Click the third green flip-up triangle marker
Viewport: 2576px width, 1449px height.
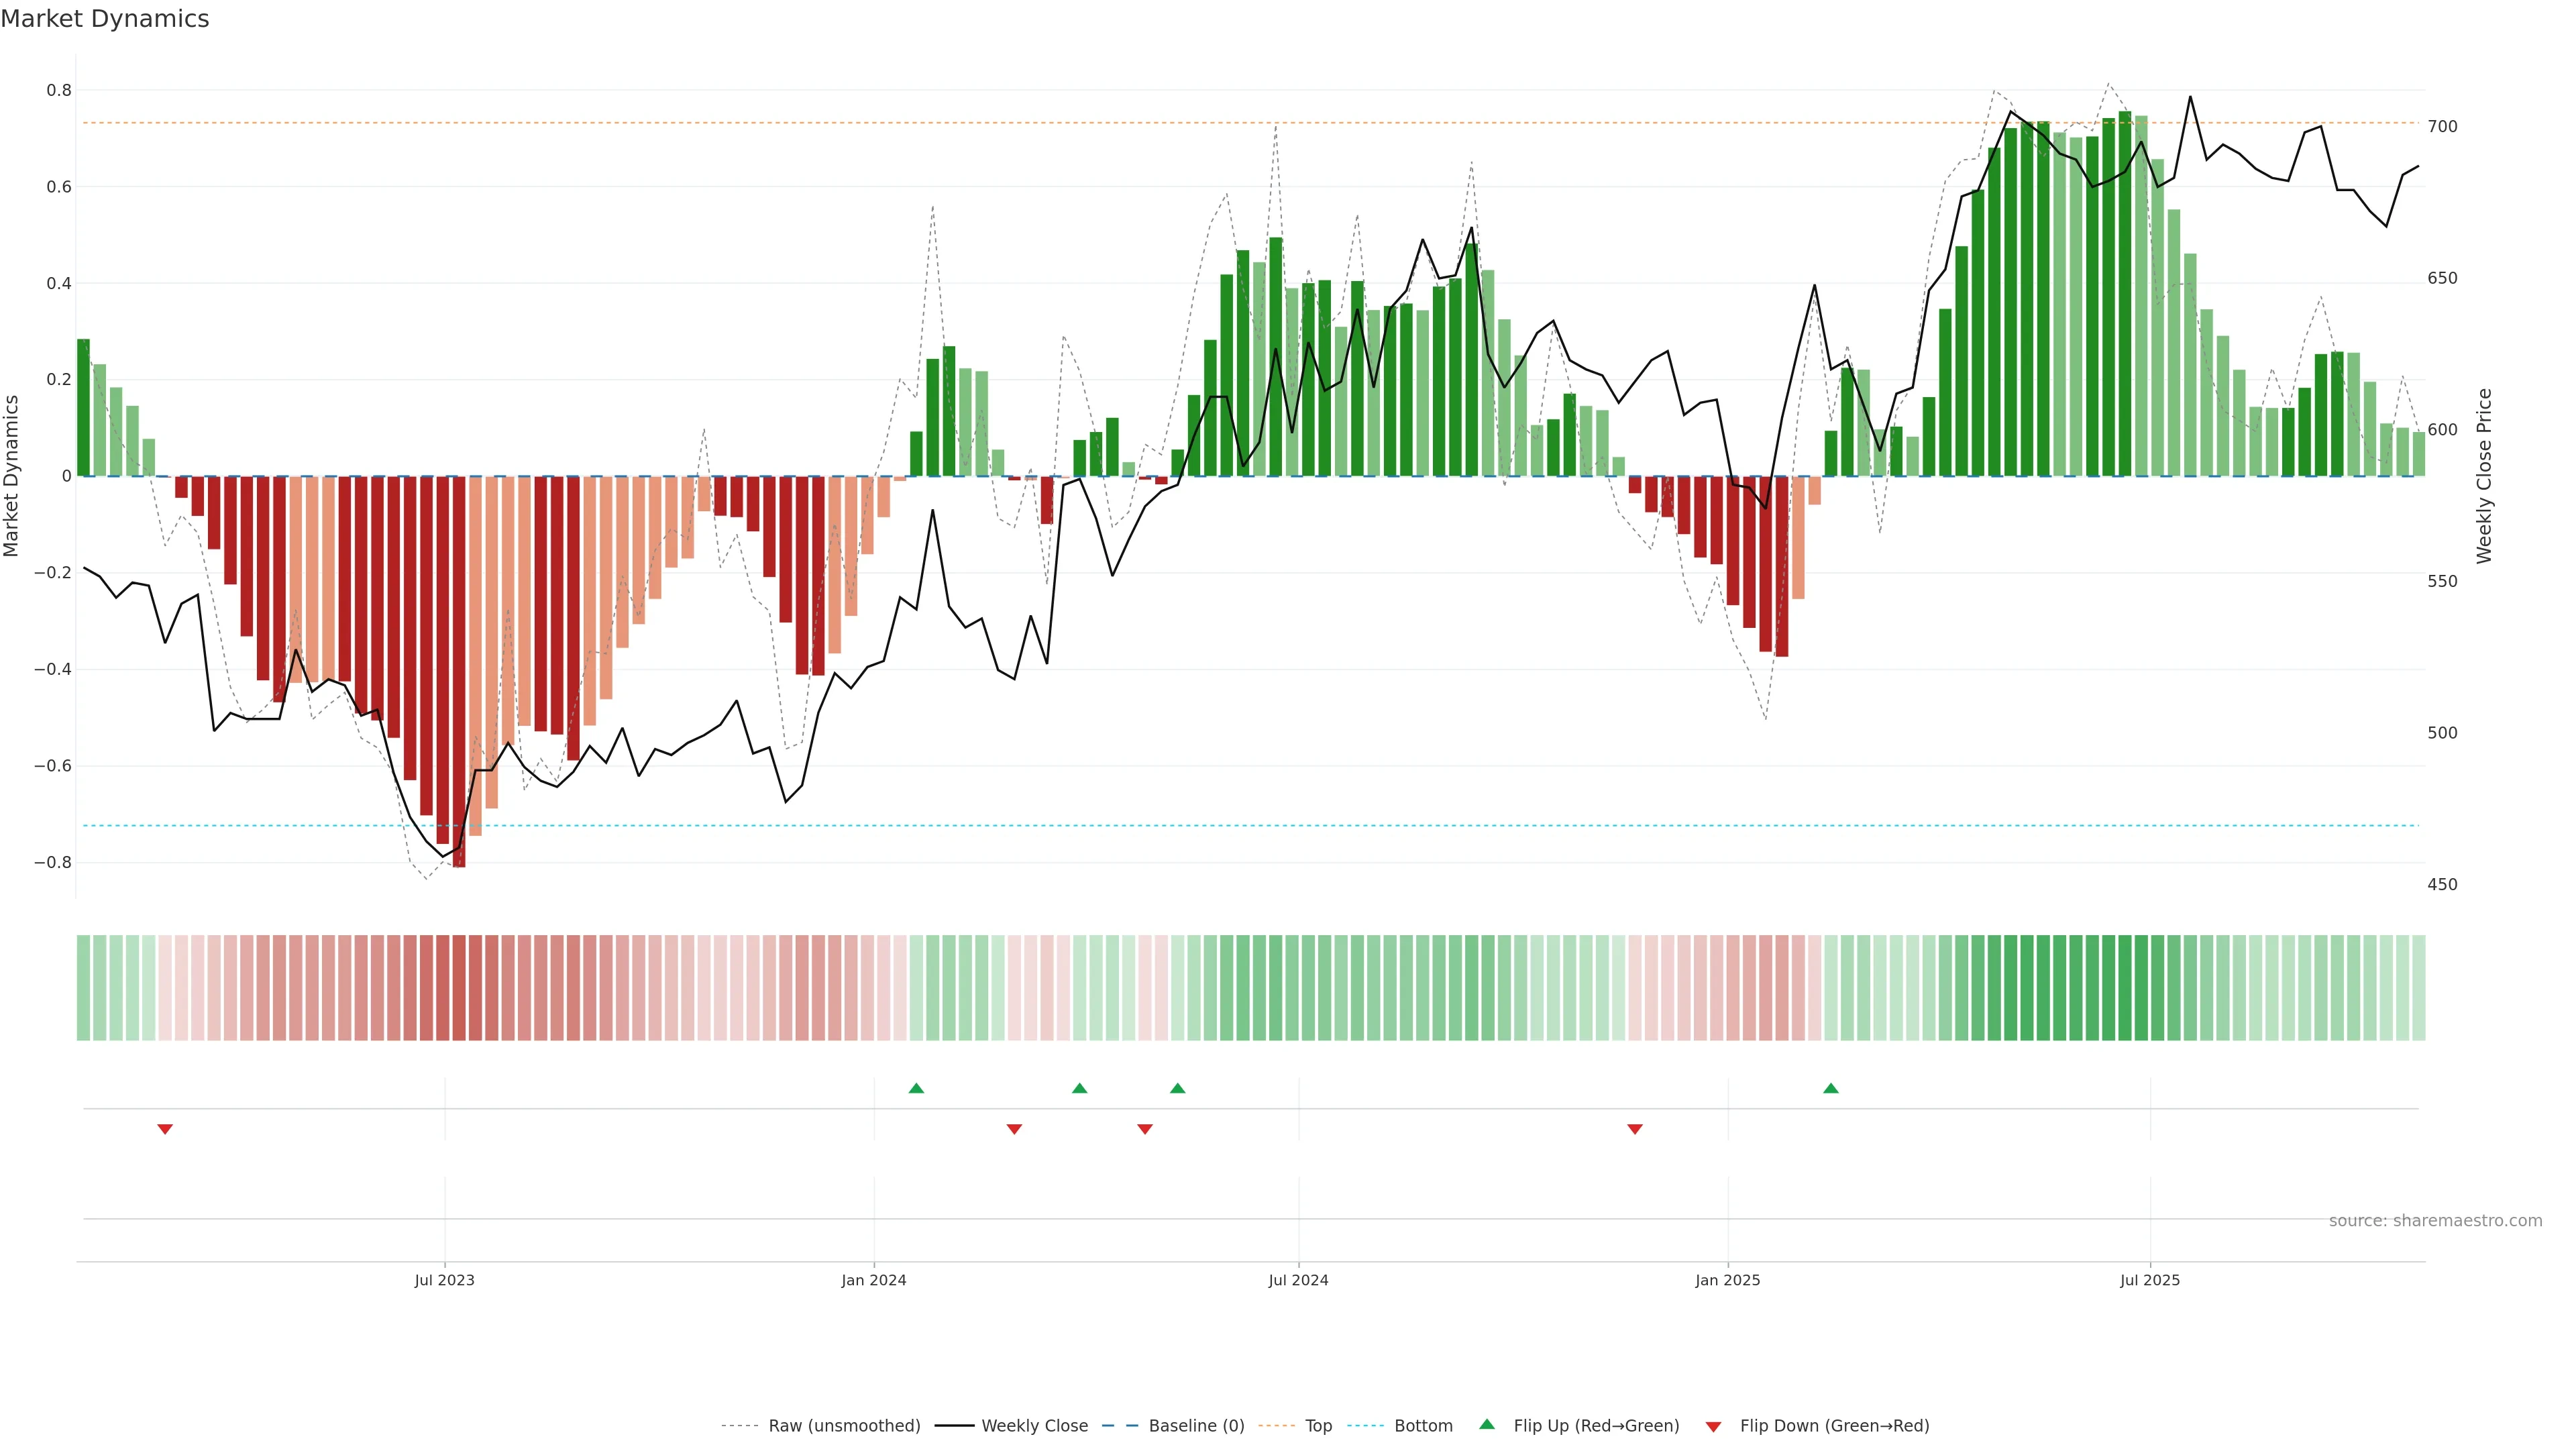pyautogui.click(x=1177, y=1088)
